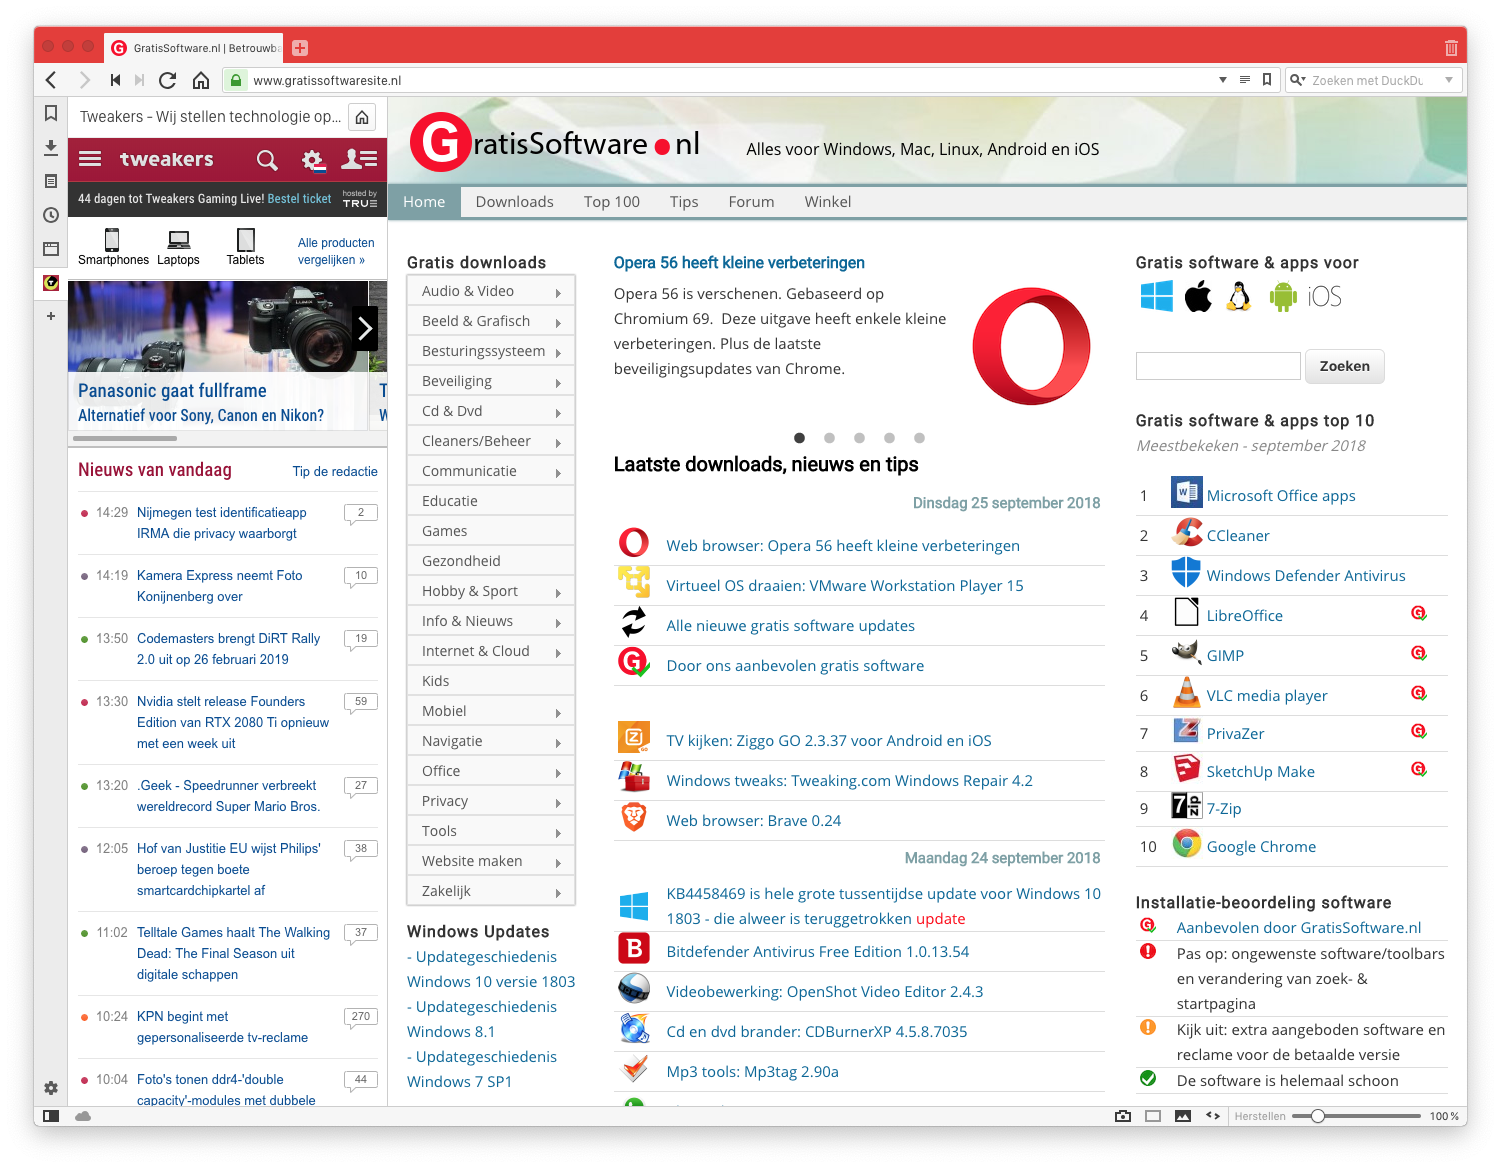Go to the homepage via house icon
Screen dimensions: 1501x1168
pos(201,80)
